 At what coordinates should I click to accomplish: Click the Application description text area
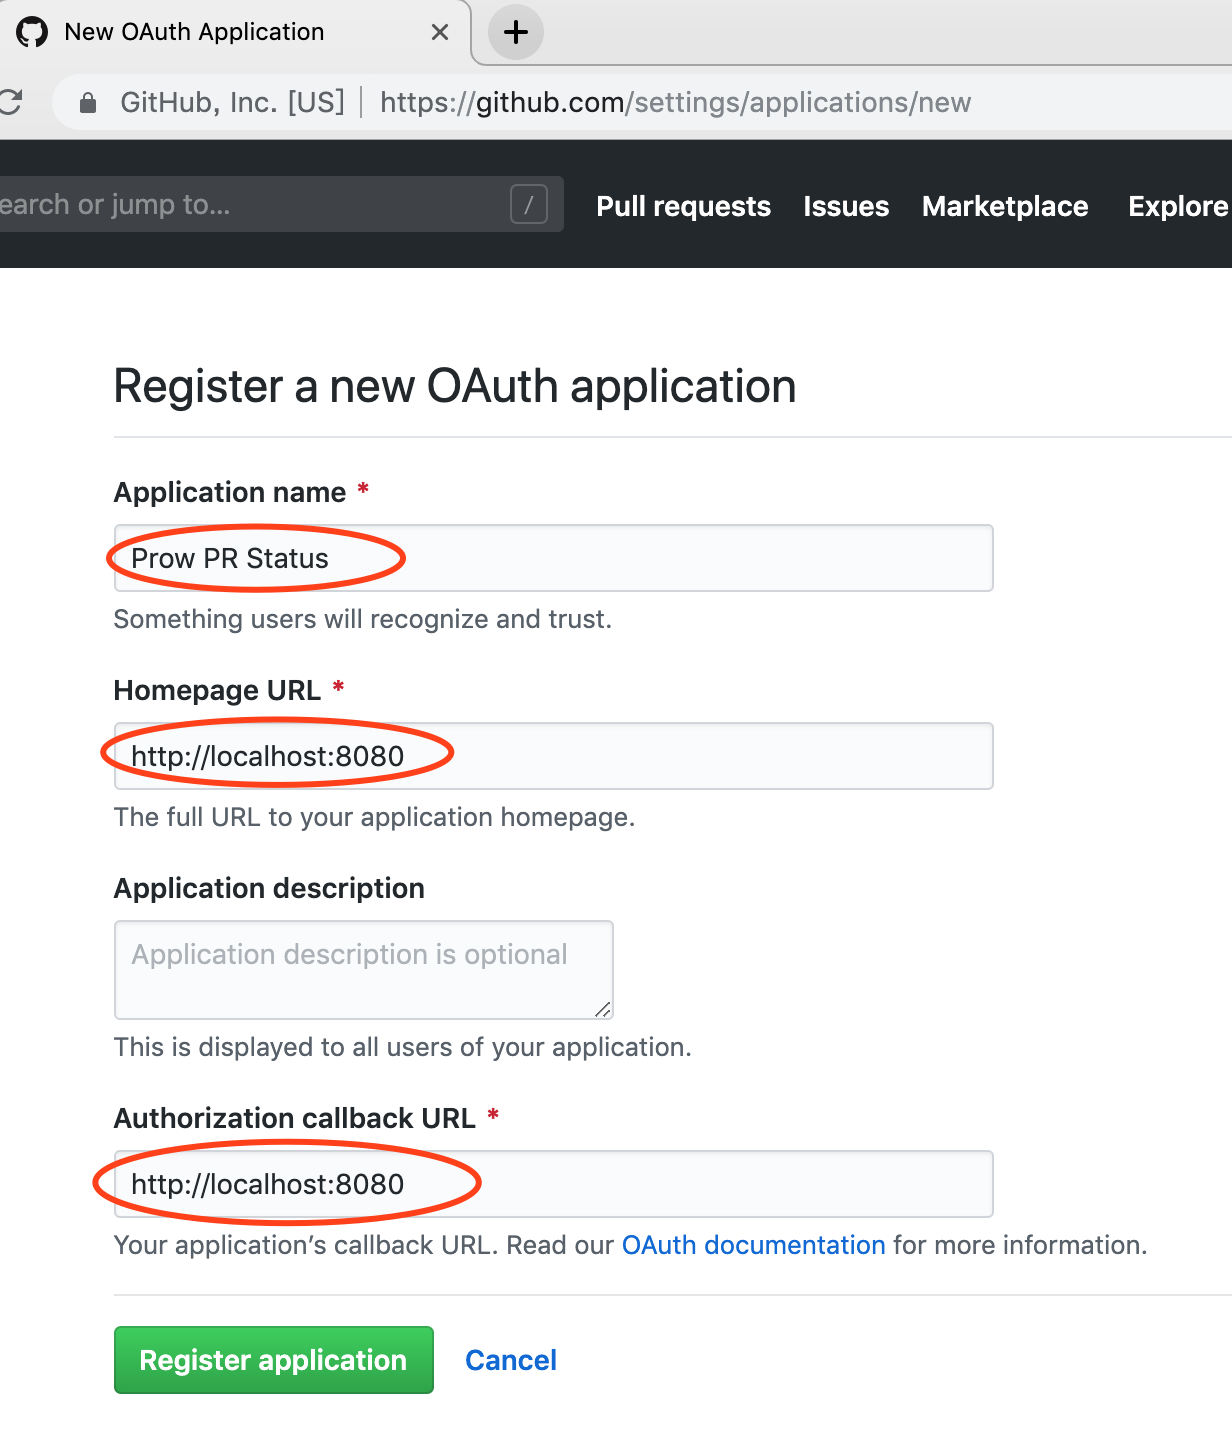[x=363, y=969]
